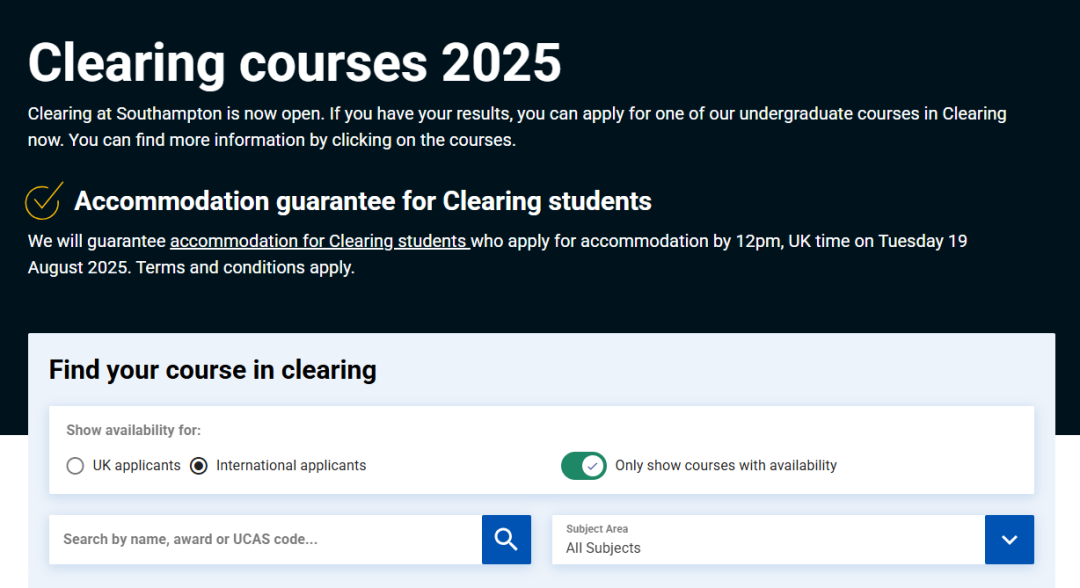1080x588 pixels.
Task: Open the accommodation for Clearing students link
Action: click(x=320, y=241)
